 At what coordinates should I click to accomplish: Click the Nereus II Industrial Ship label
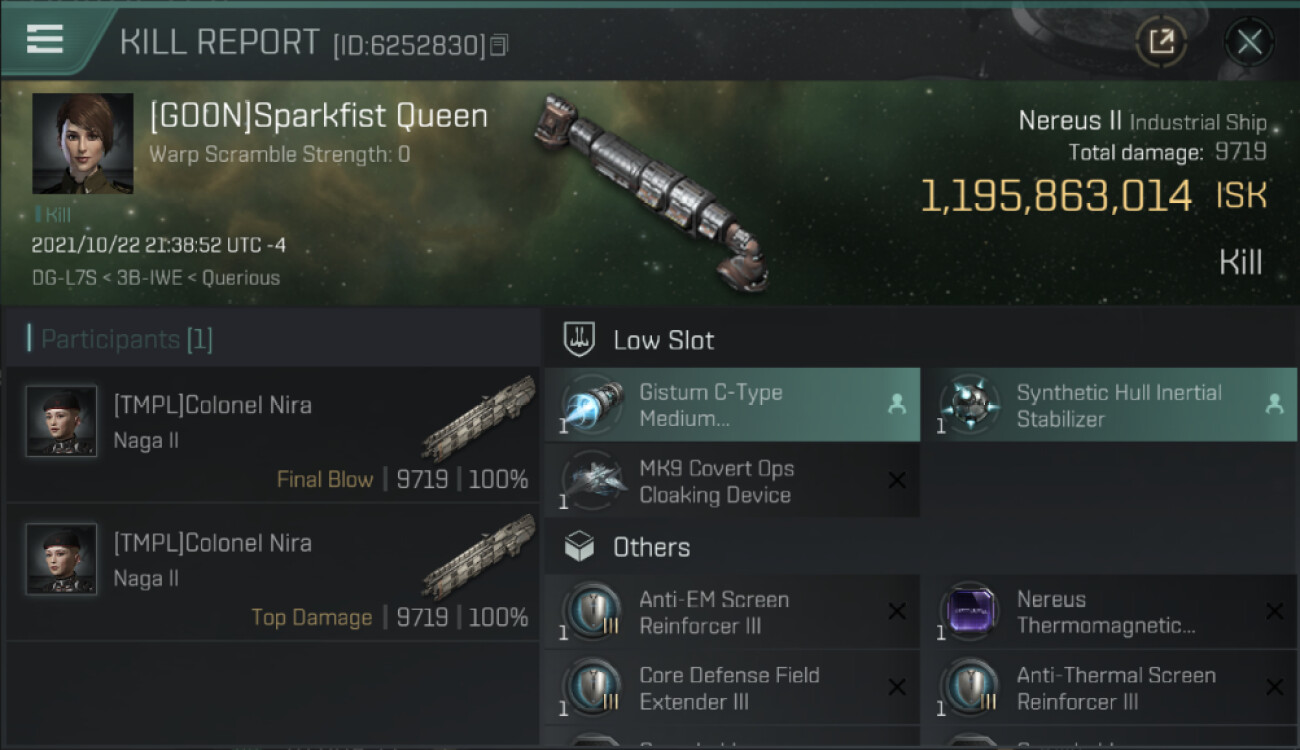(1141, 122)
